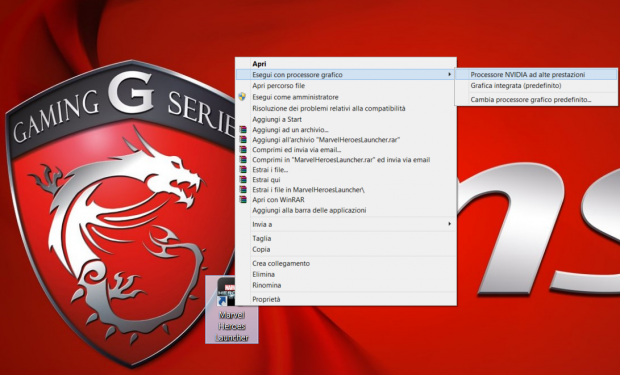The image size is (620, 375).
Task: Open Esegui con processore grafico submenu
Action: [x=346, y=74]
